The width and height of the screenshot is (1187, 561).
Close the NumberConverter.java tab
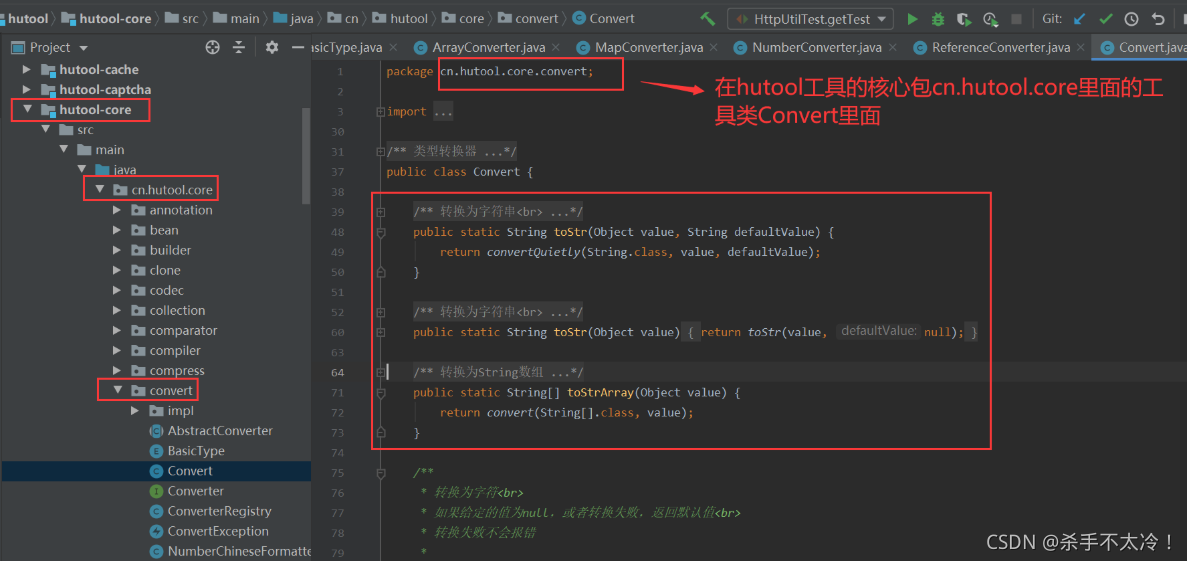[891, 48]
